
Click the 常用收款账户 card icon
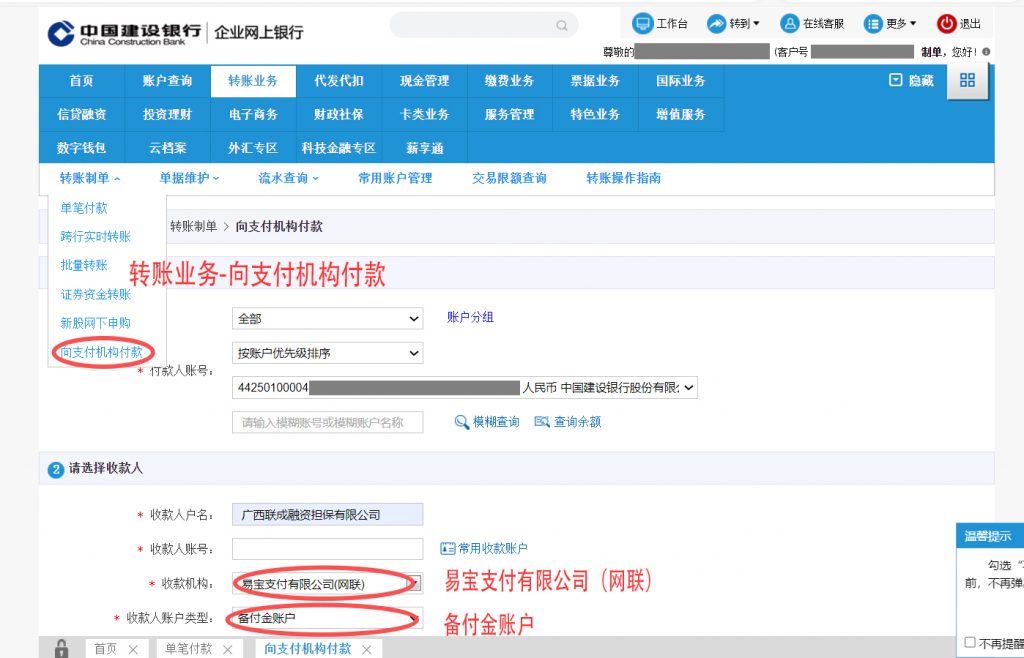click(x=447, y=548)
